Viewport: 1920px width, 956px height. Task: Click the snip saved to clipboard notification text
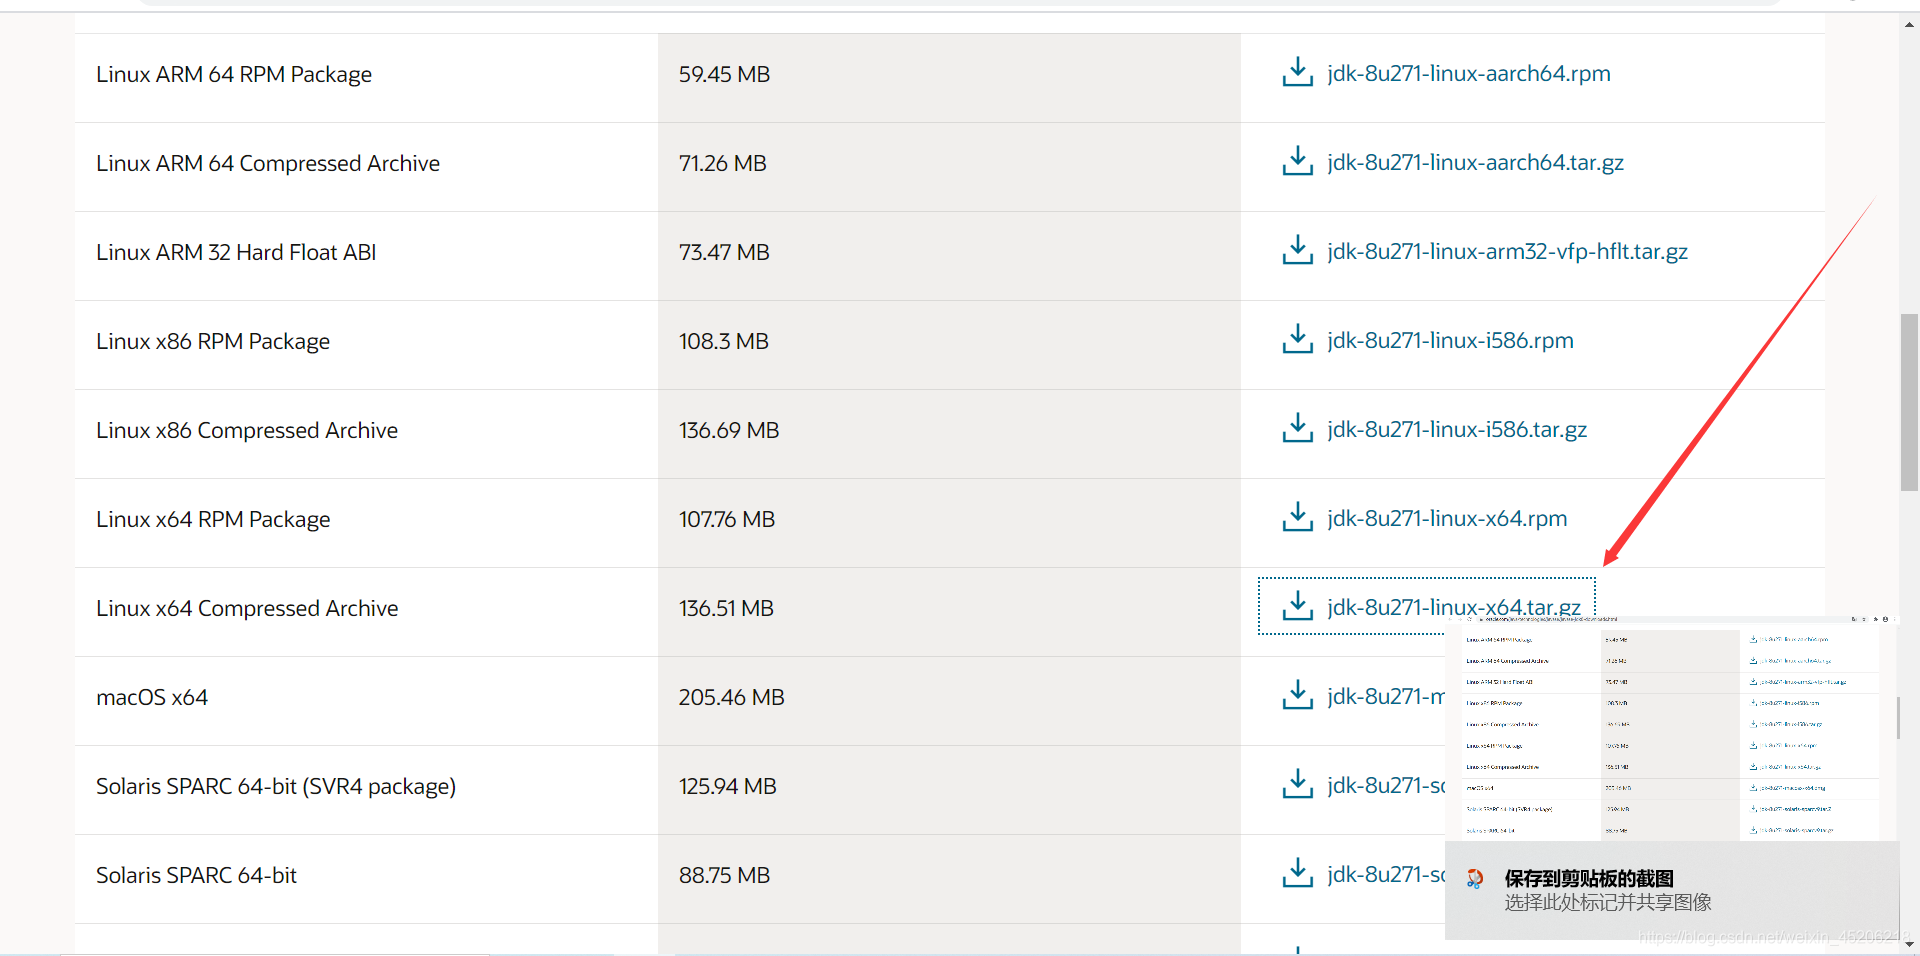pos(1589,878)
